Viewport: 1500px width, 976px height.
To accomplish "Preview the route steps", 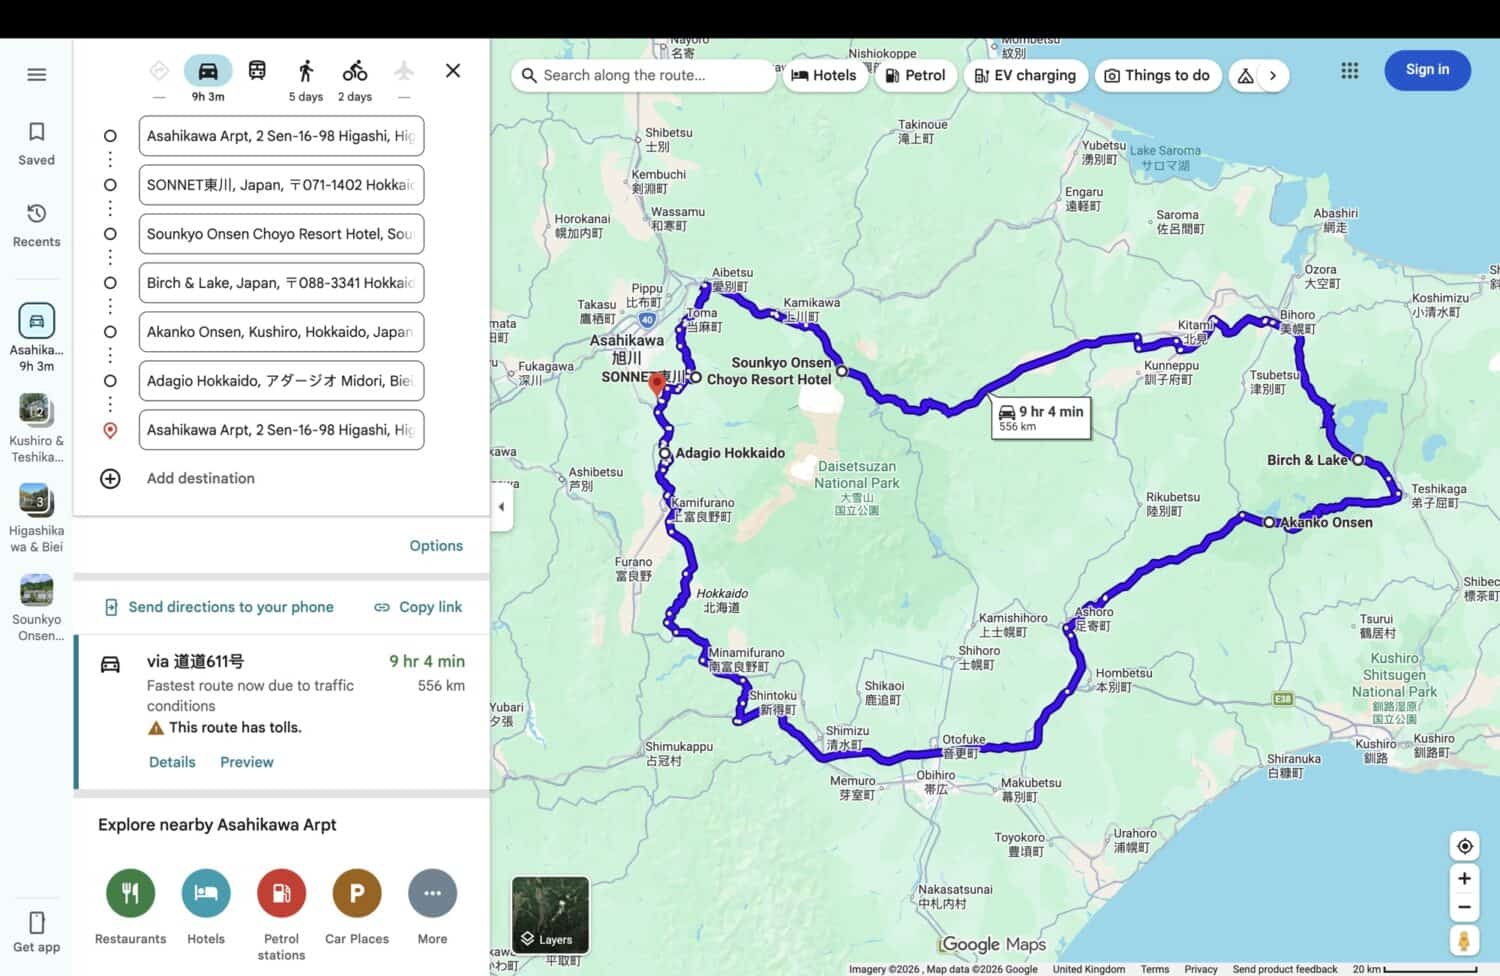I will (x=247, y=762).
